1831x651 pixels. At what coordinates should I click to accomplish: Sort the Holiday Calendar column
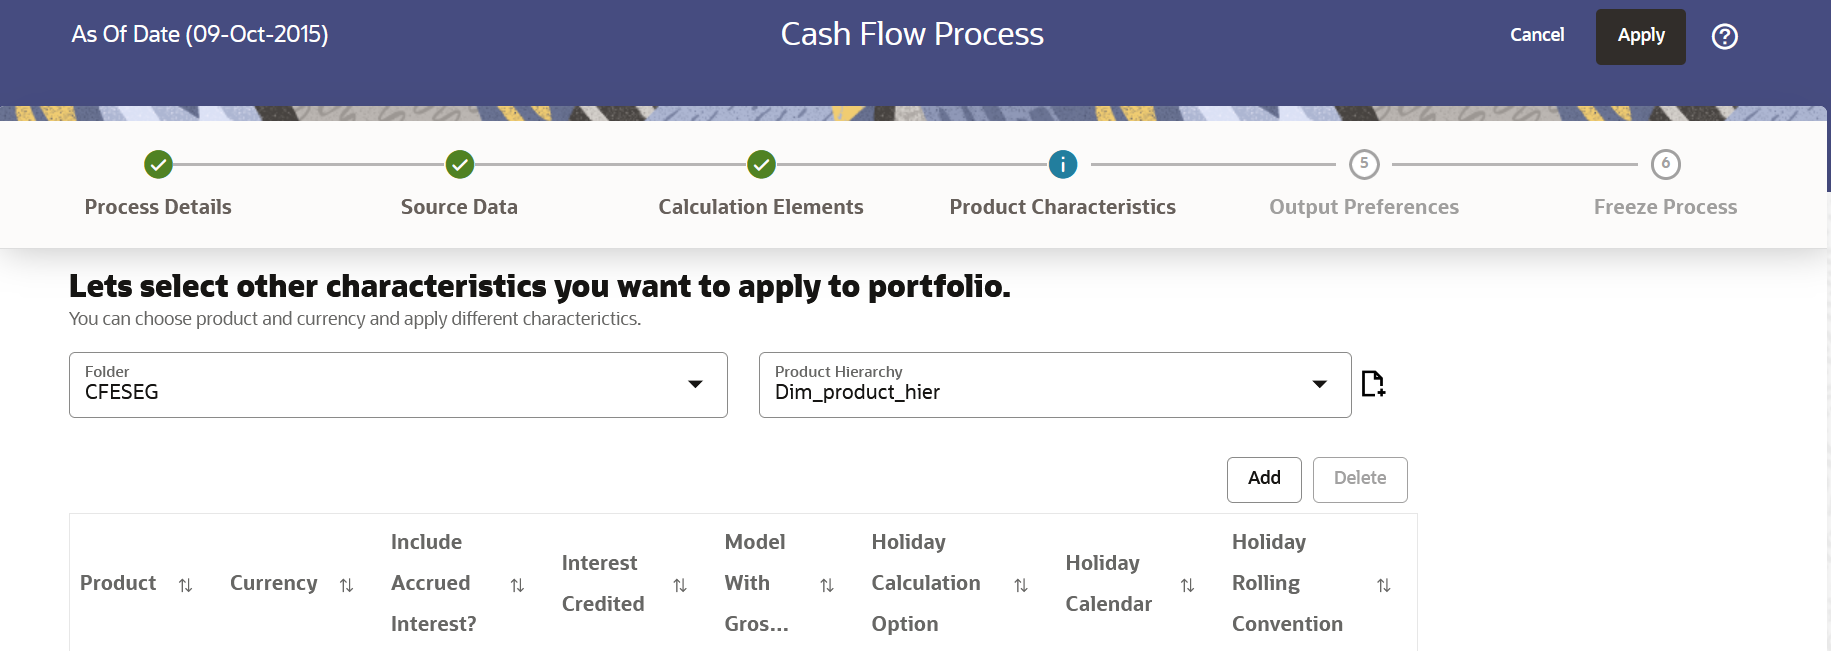click(x=1187, y=584)
